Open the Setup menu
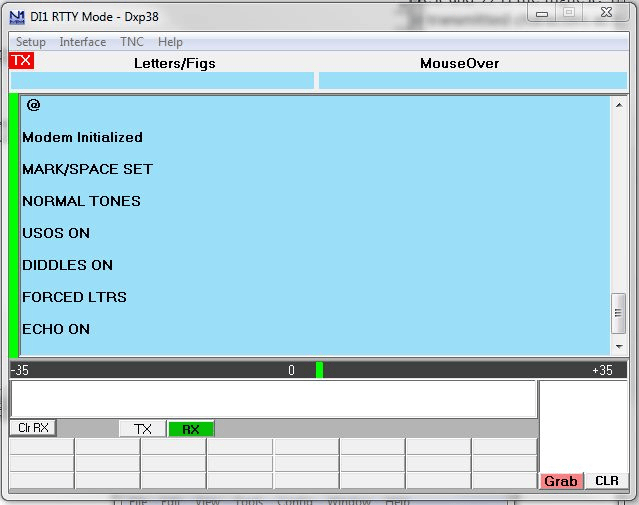Image resolution: width=639 pixels, height=505 pixels. (31, 42)
